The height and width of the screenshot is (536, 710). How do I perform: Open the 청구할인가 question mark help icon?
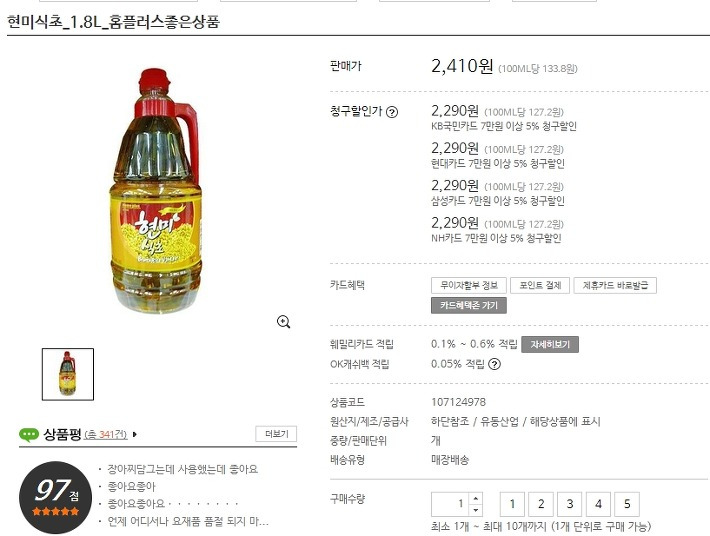tap(392, 112)
